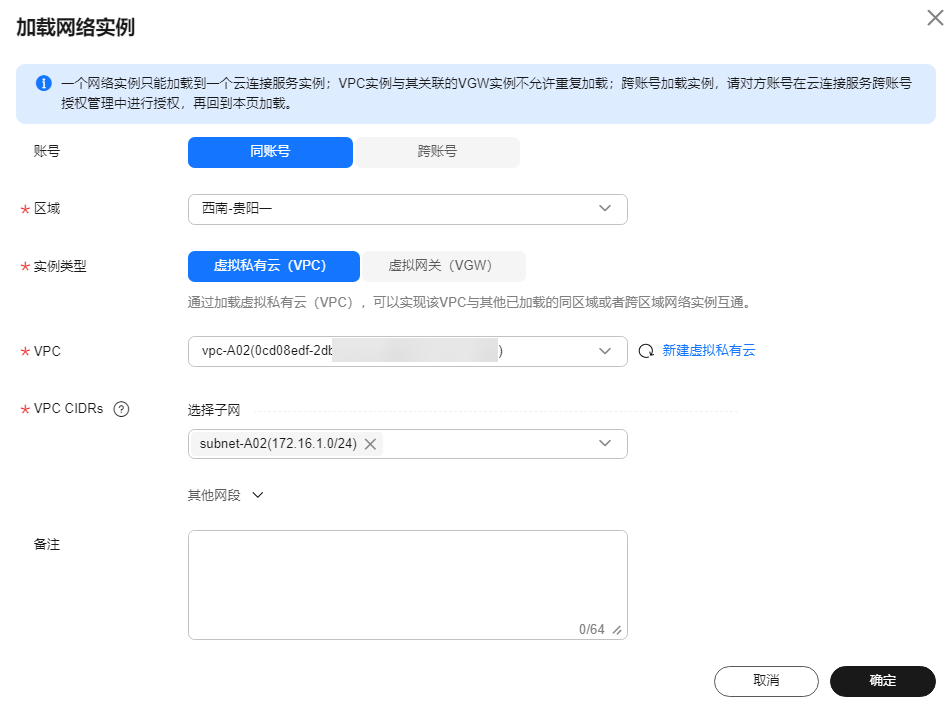Click the 选择子网 label text
Screen dimensions: 949x706
[214, 411]
